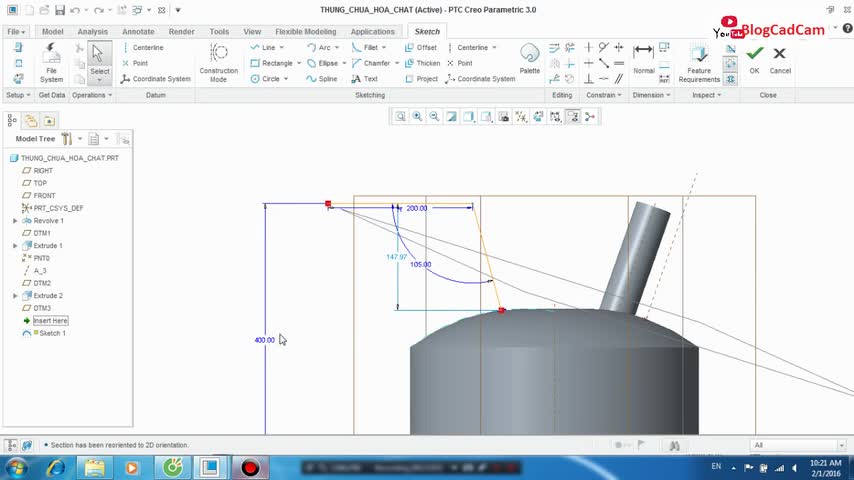Select the Spline tool

324,79
